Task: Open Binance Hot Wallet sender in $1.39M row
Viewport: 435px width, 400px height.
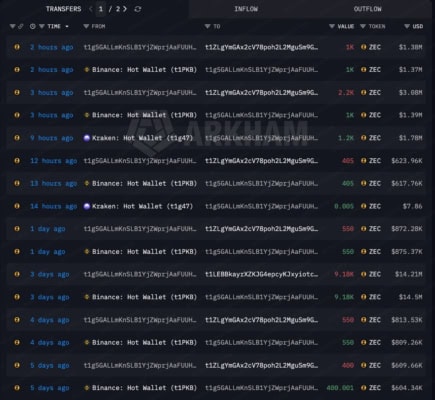Action: (x=144, y=115)
